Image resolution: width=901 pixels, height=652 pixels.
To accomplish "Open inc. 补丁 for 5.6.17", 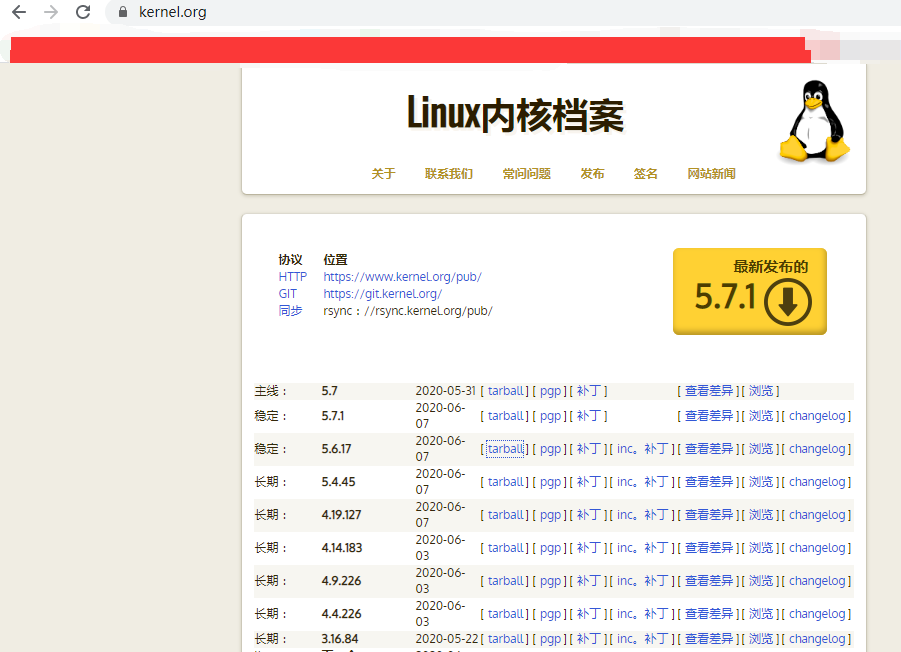I will coord(642,449).
